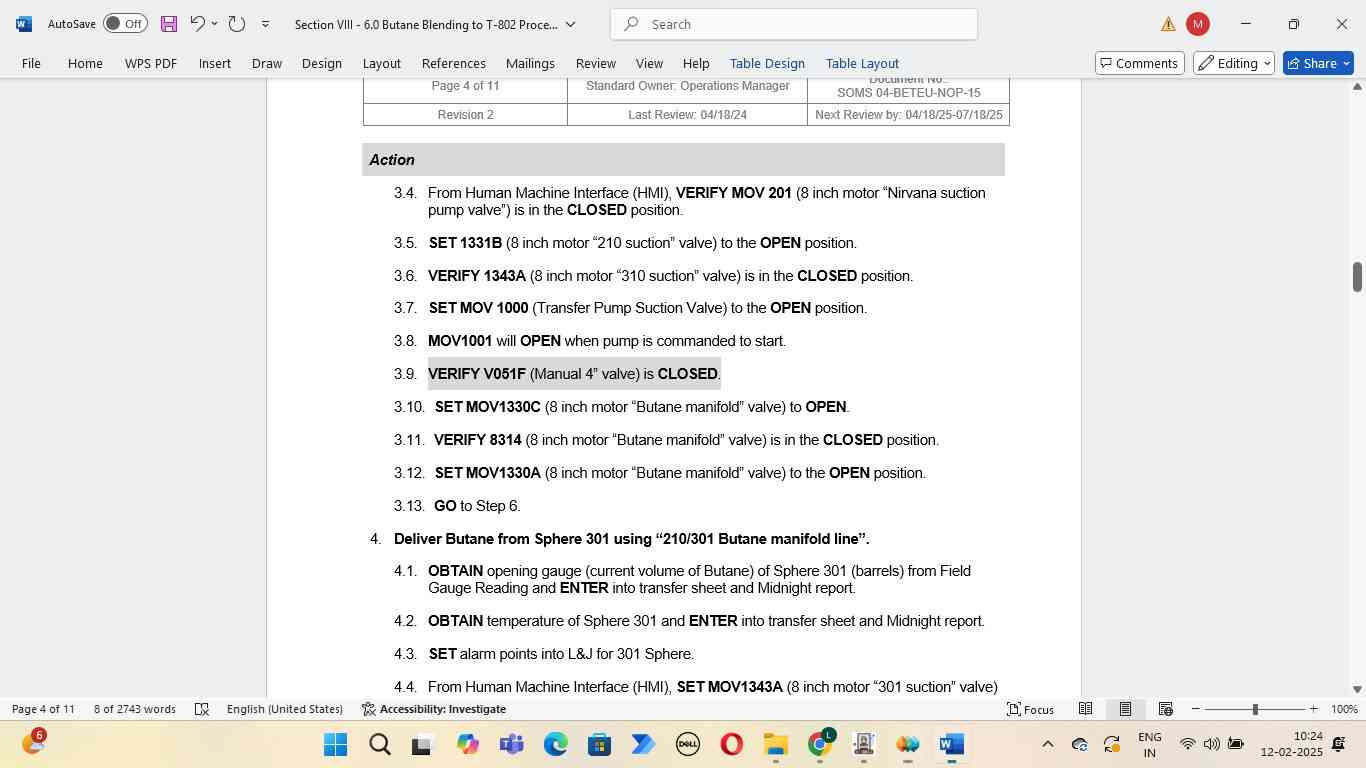
Task: Click the scroll up arrow
Action: 1357,87
